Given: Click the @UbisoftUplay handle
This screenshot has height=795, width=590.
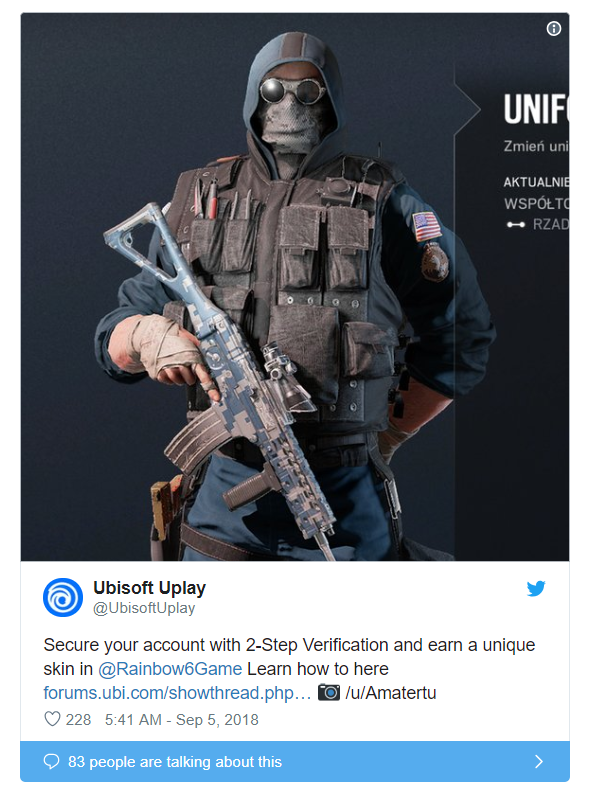Looking at the screenshot, I should click(144, 607).
